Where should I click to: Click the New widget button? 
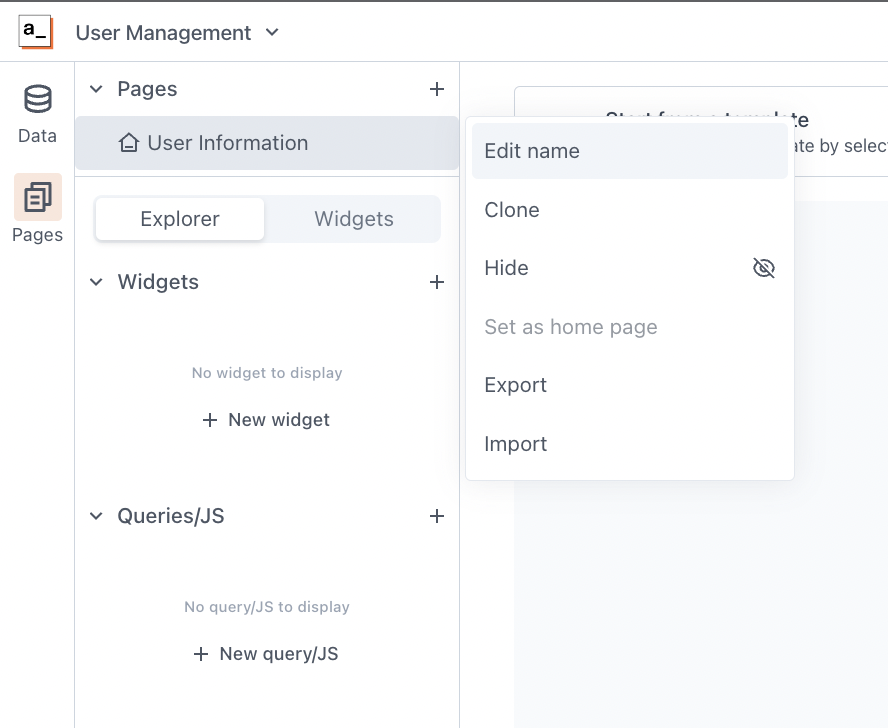click(x=266, y=420)
